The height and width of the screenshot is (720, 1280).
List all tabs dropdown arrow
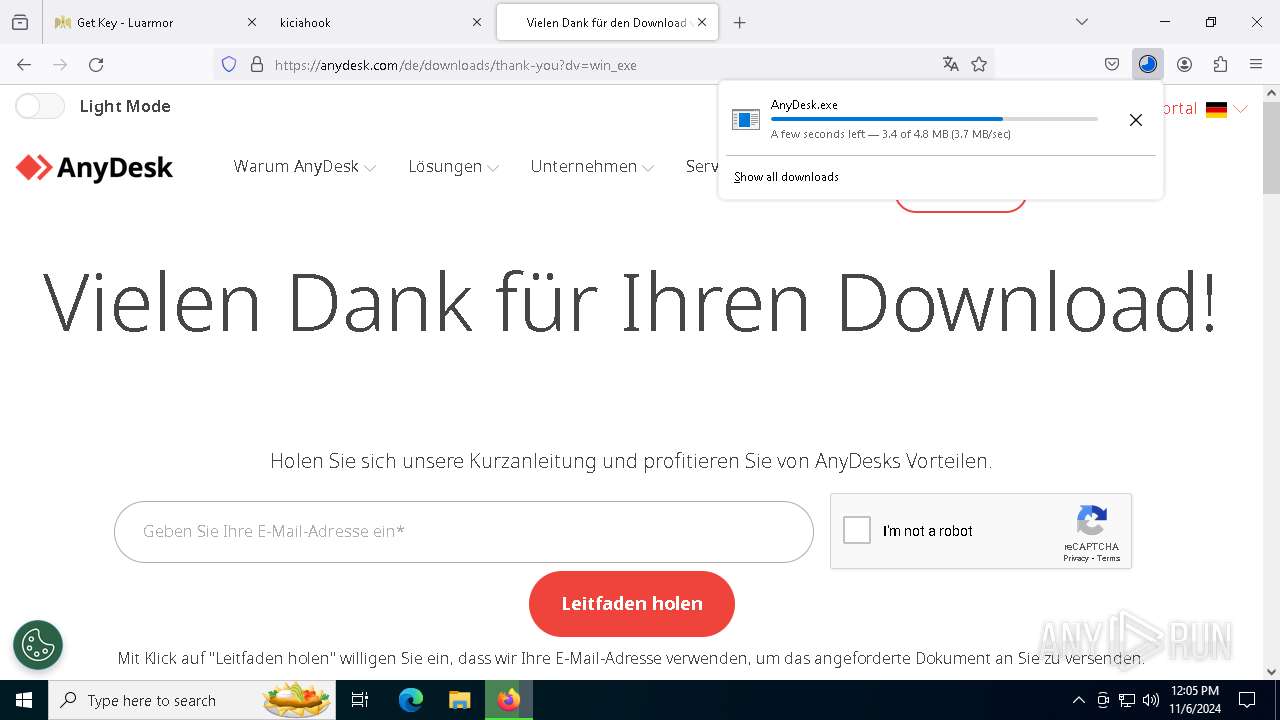click(x=1081, y=22)
